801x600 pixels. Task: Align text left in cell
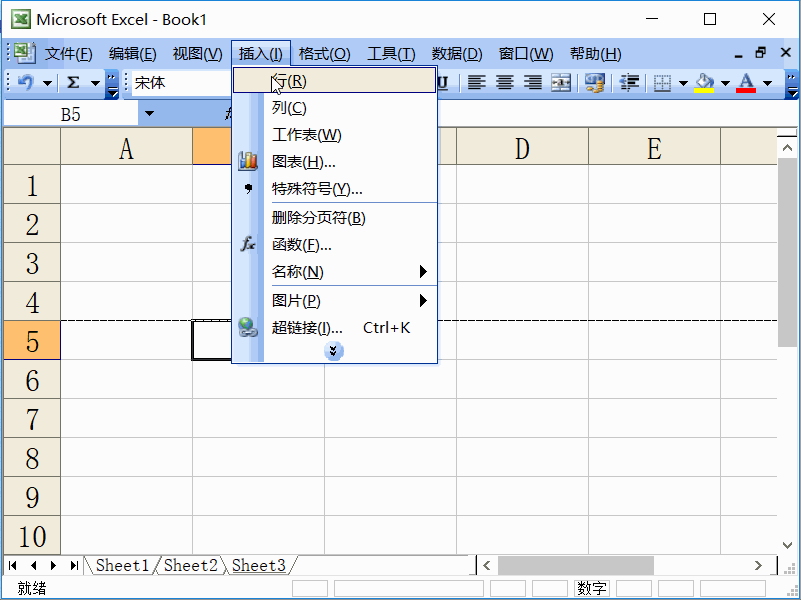pyautogui.click(x=477, y=82)
